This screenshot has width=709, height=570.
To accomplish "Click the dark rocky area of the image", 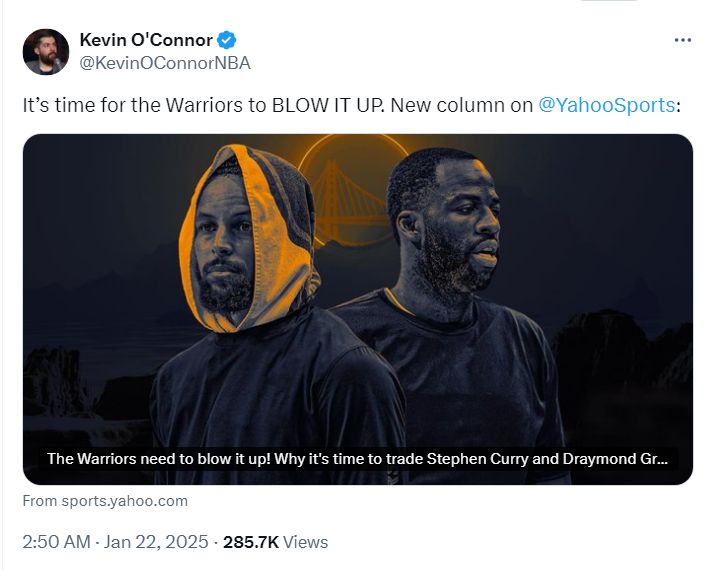I will tap(624, 353).
